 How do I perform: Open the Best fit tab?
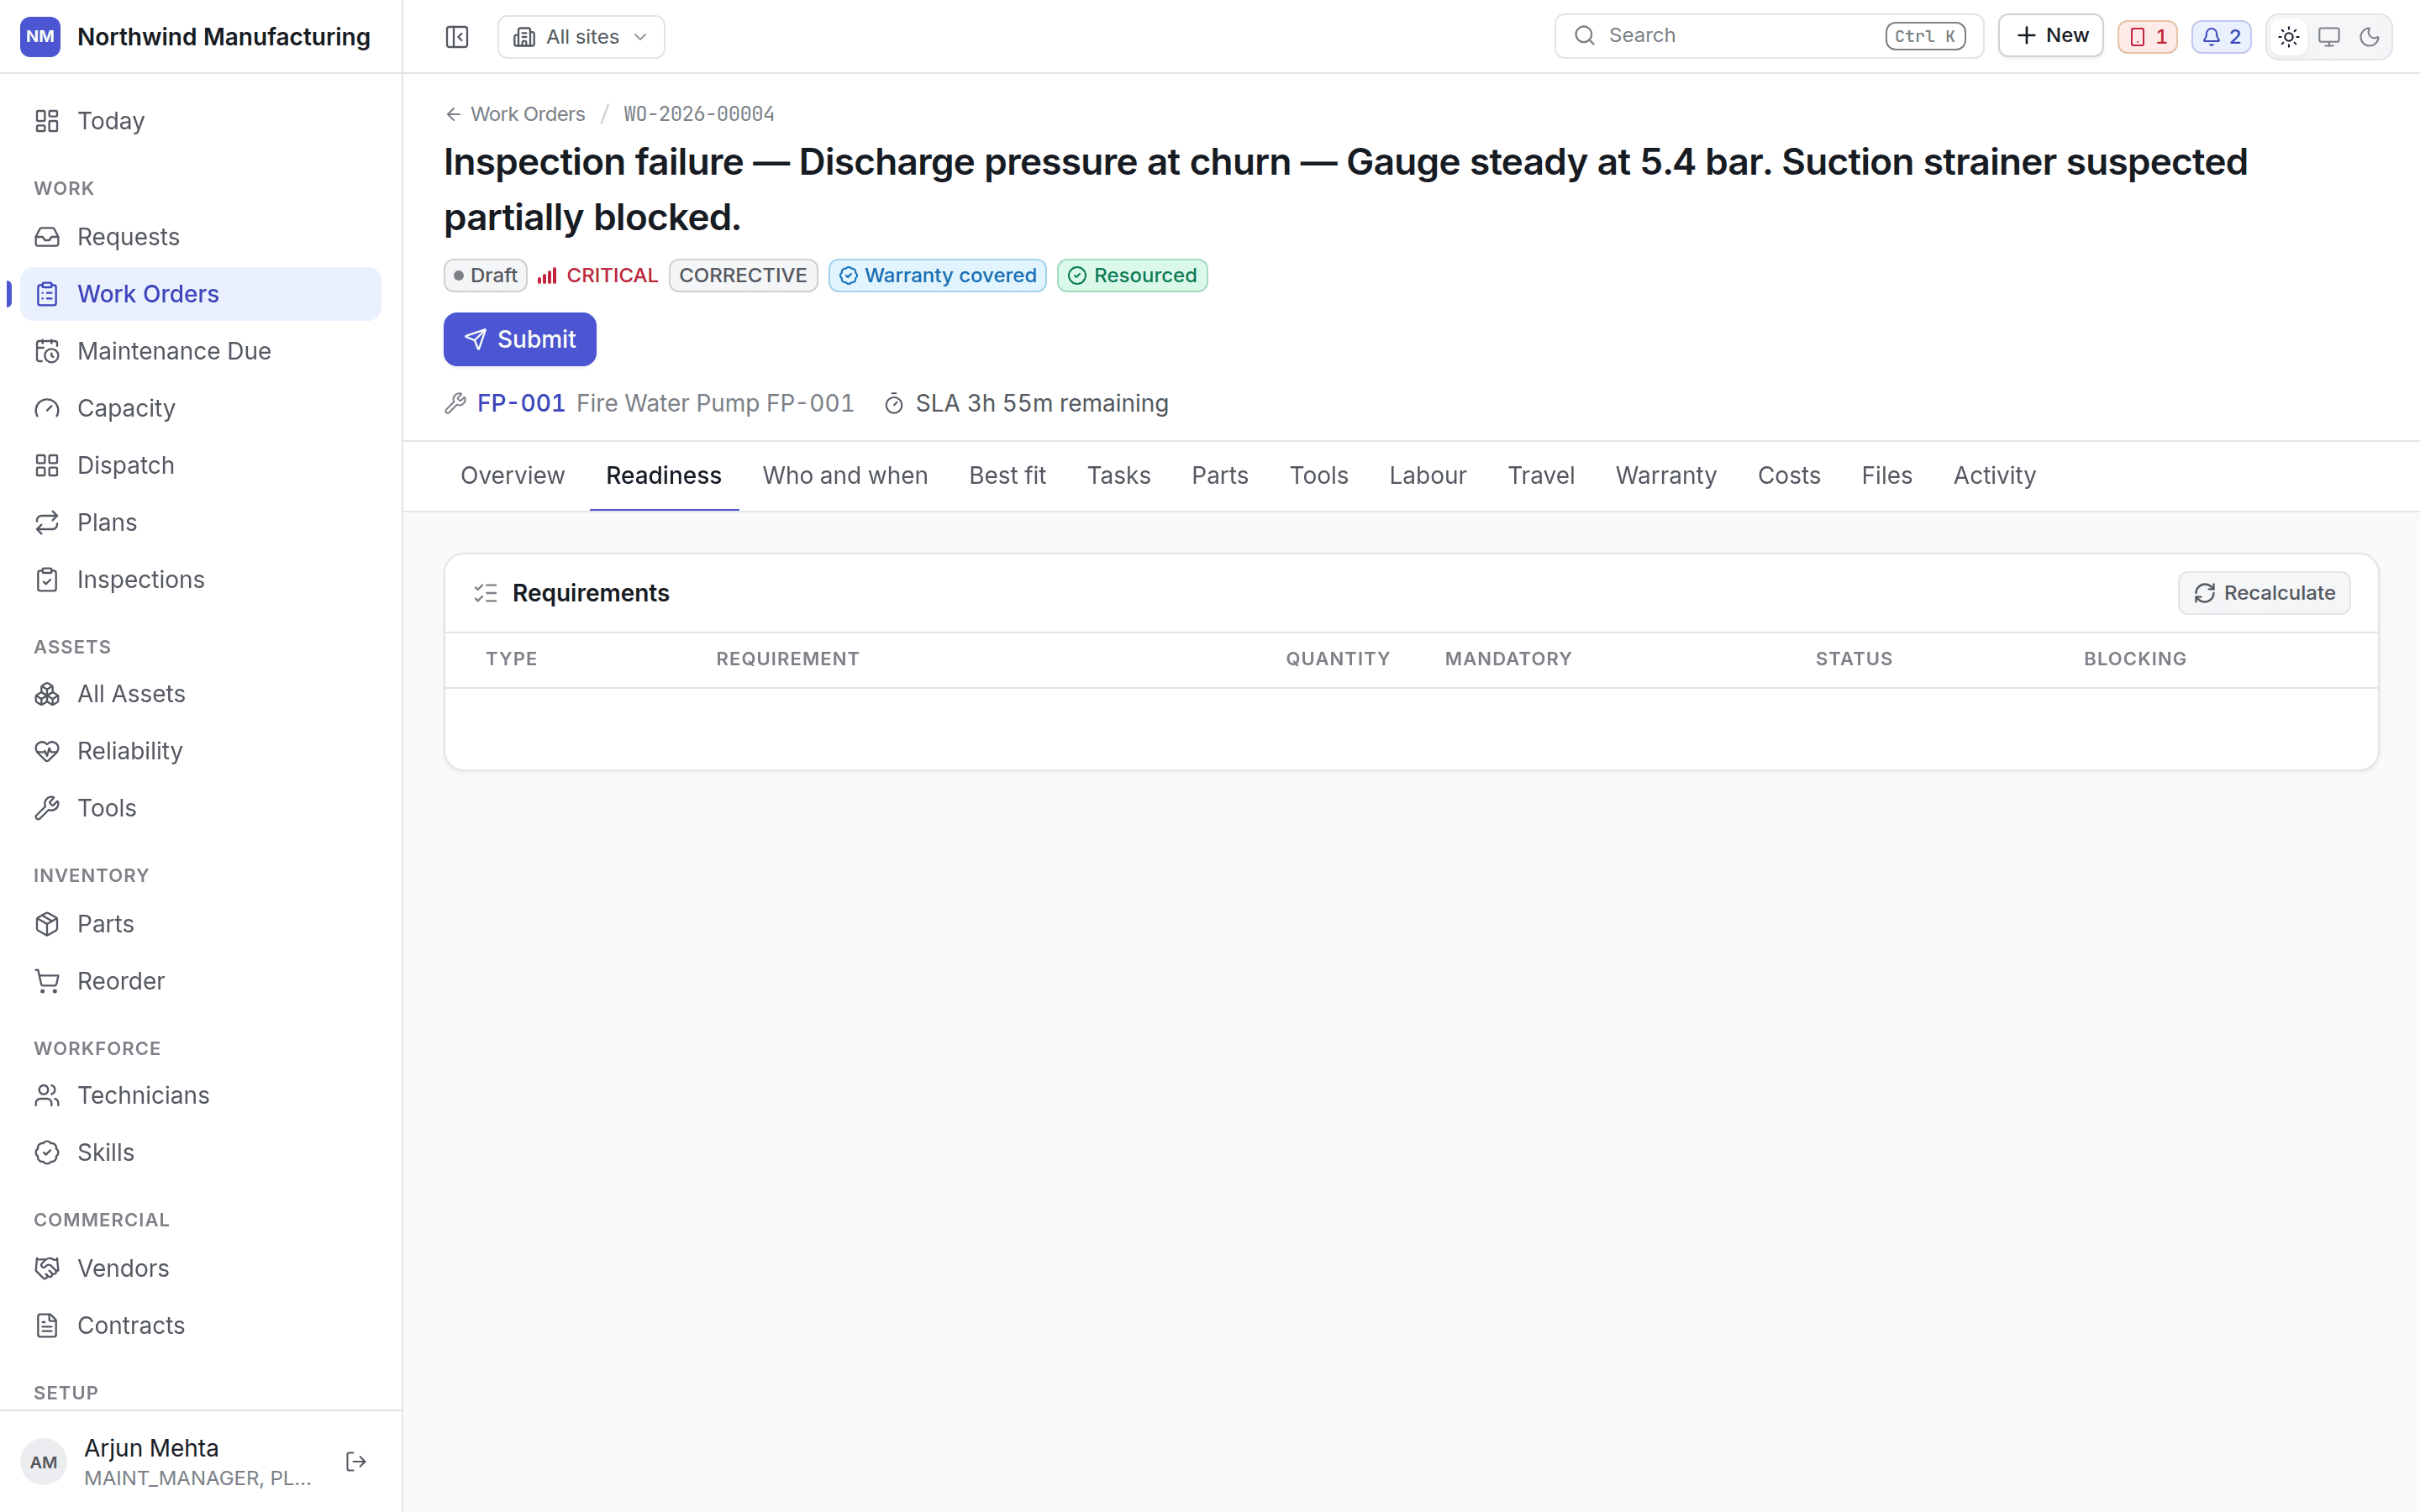click(x=1007, y=476)
